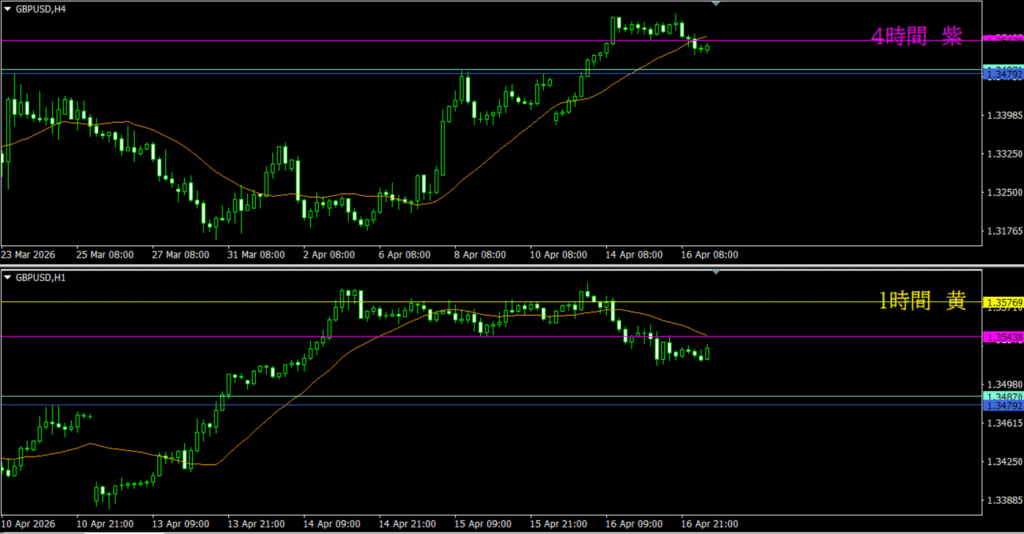Click the 1.34980 level on H1 price scale
Screen dimensions: 1024x534
click(x=1003, y=385)
